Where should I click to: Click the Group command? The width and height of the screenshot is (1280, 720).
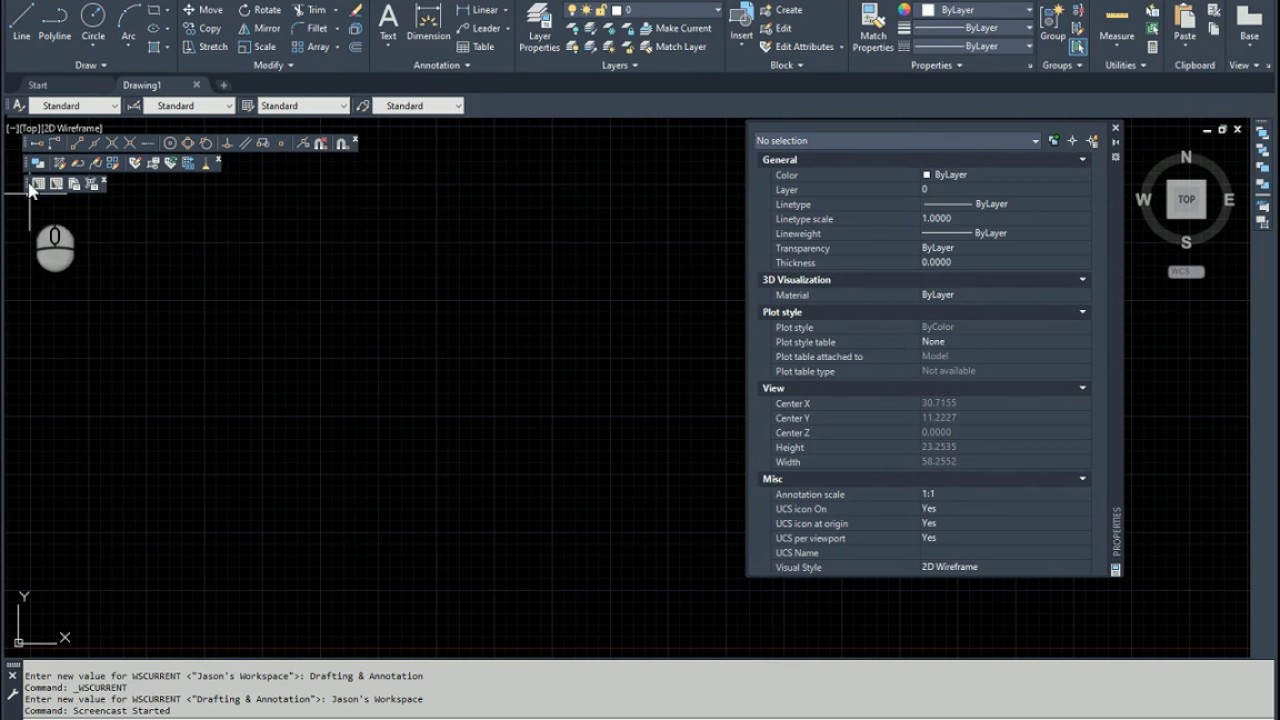pyautogui.click(x=1053, y=23)
